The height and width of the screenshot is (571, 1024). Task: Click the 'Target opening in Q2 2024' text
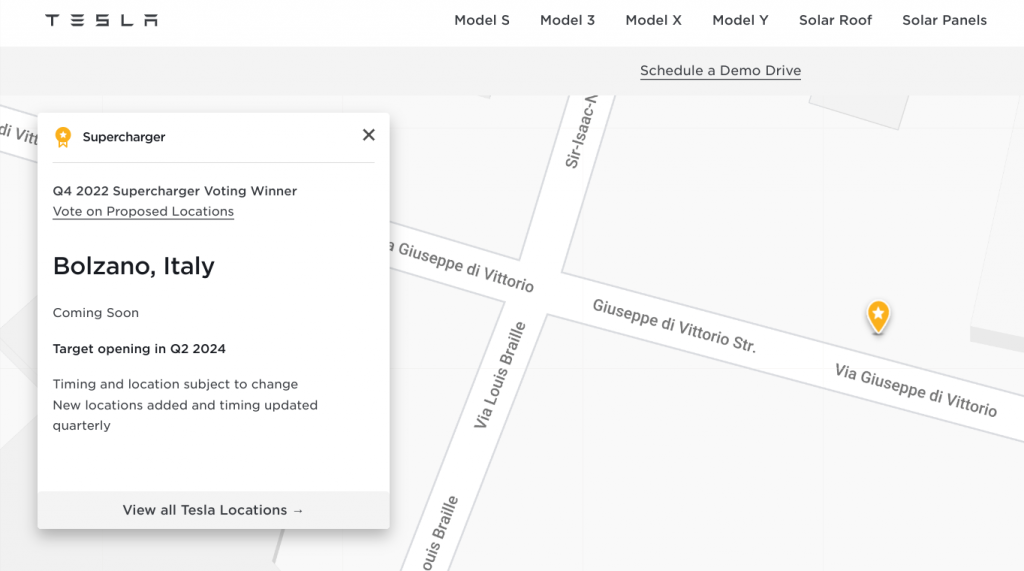click(139, 349)
